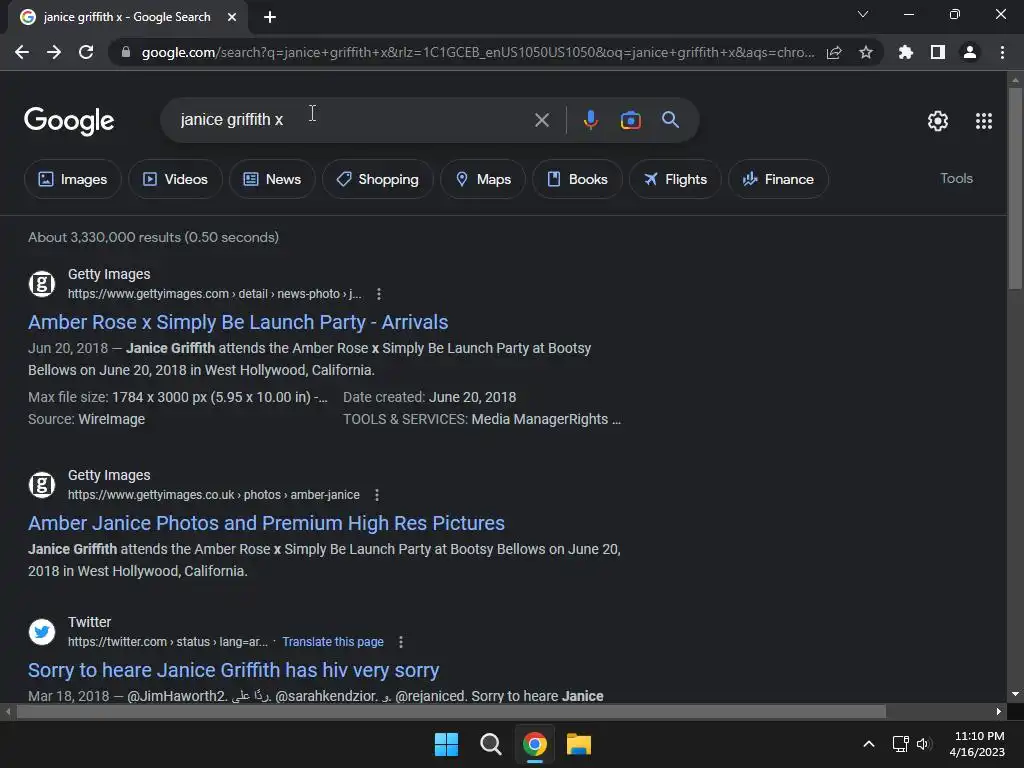Filter results by Images
1024x768 pixels.
pos(72,179)
